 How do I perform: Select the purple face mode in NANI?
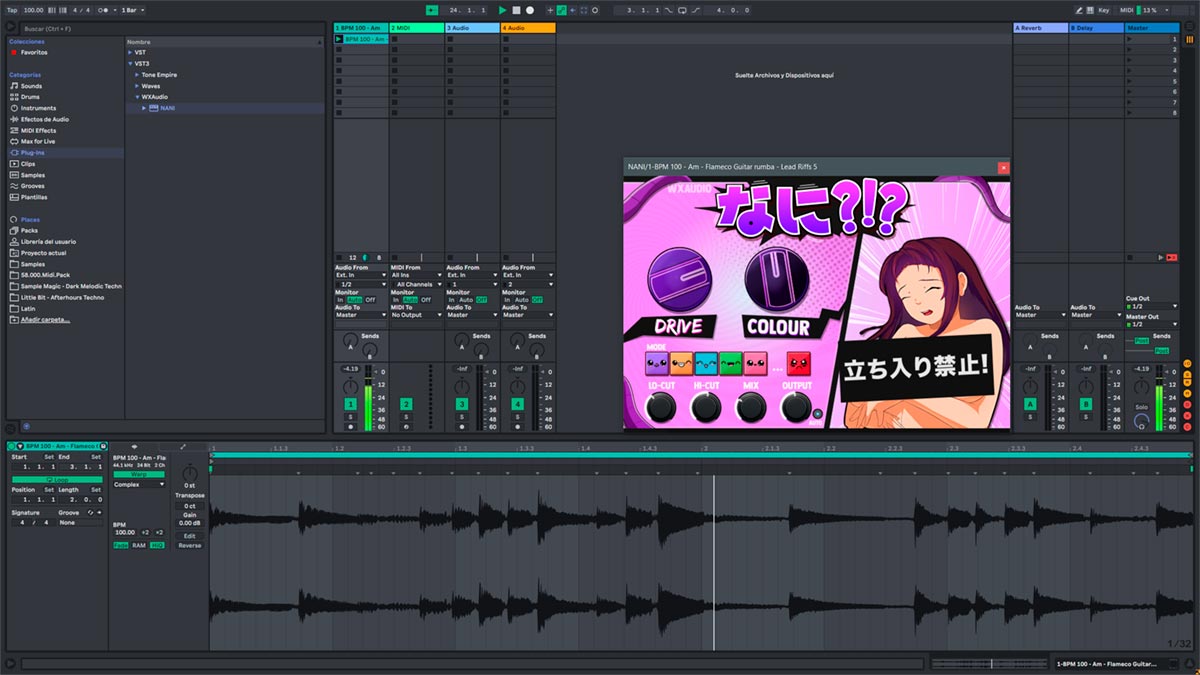point(657,363)
